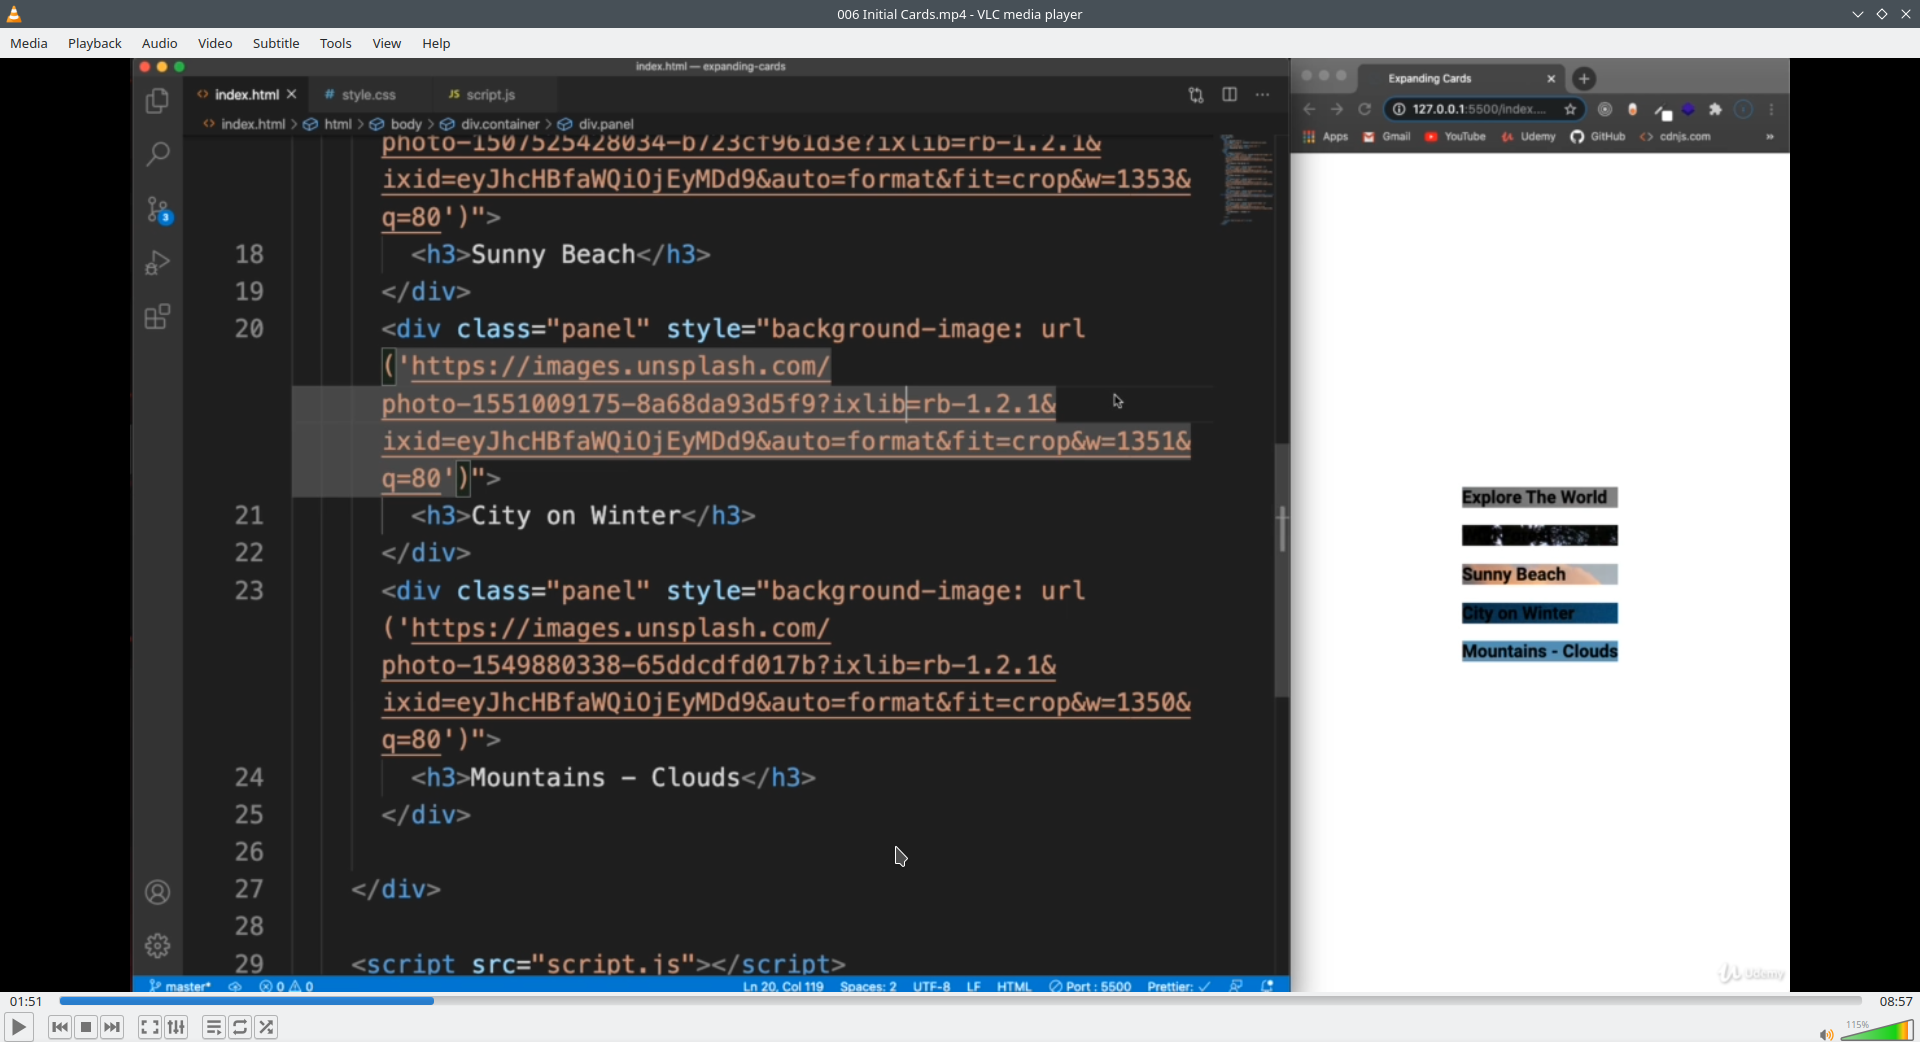The height and width of the screenshot is (1042, 1920).
Task: Toggle loop mode in VLC
Action: point(240,1027)
